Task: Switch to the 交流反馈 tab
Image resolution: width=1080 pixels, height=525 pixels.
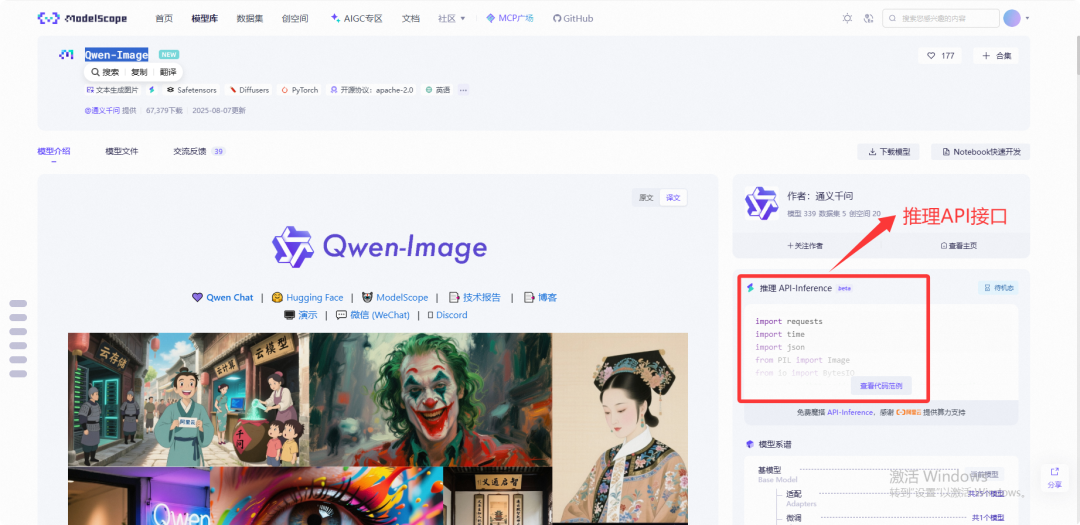Action: 199,152
